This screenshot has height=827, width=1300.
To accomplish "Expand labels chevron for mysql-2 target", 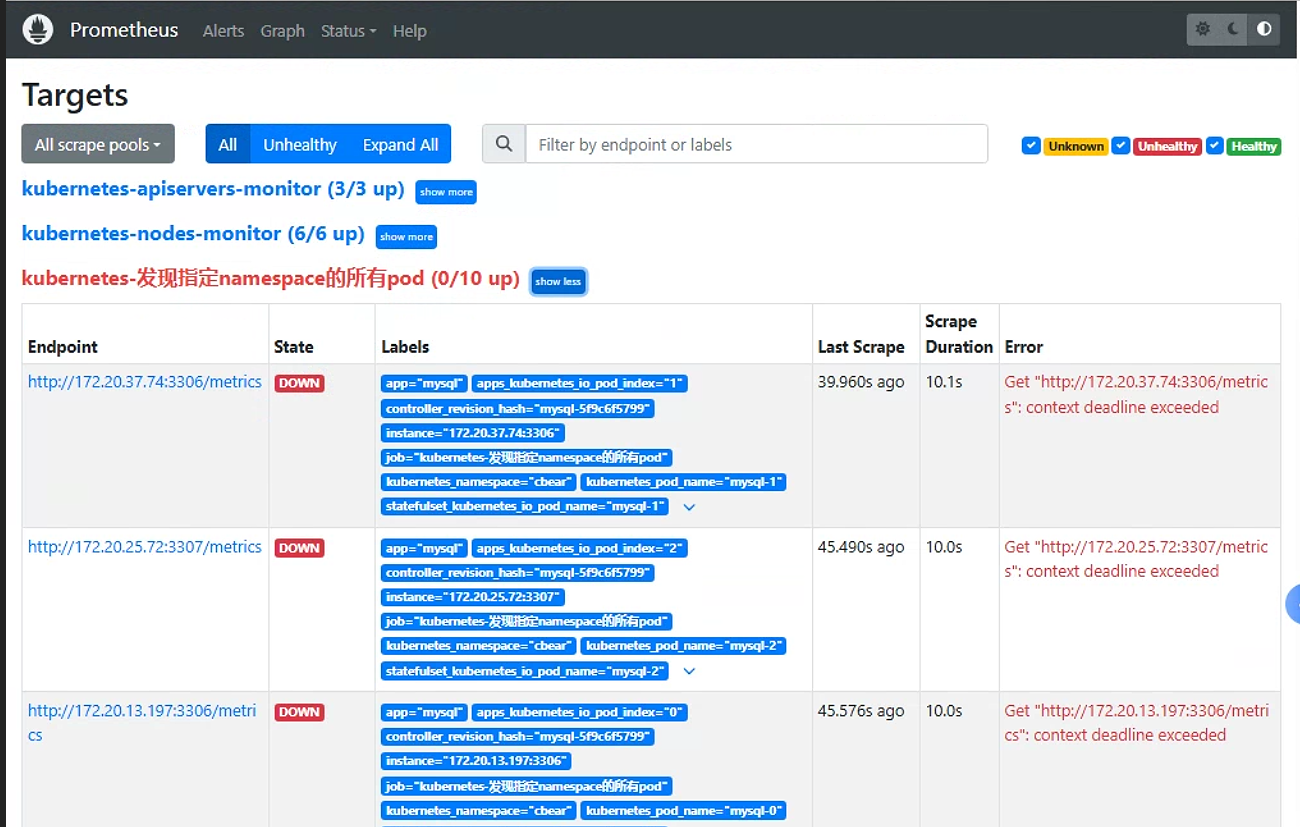I will coord(689,671).
